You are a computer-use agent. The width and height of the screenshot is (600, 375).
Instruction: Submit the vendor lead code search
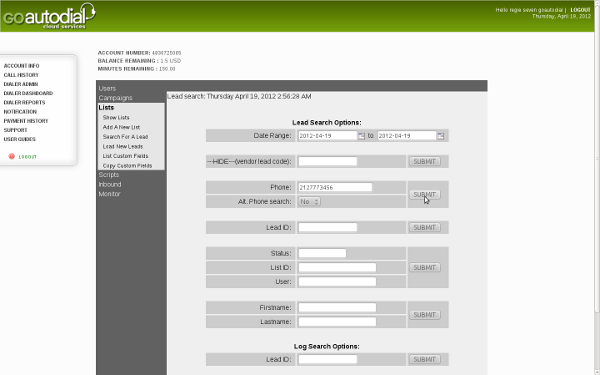click(424, 161)
